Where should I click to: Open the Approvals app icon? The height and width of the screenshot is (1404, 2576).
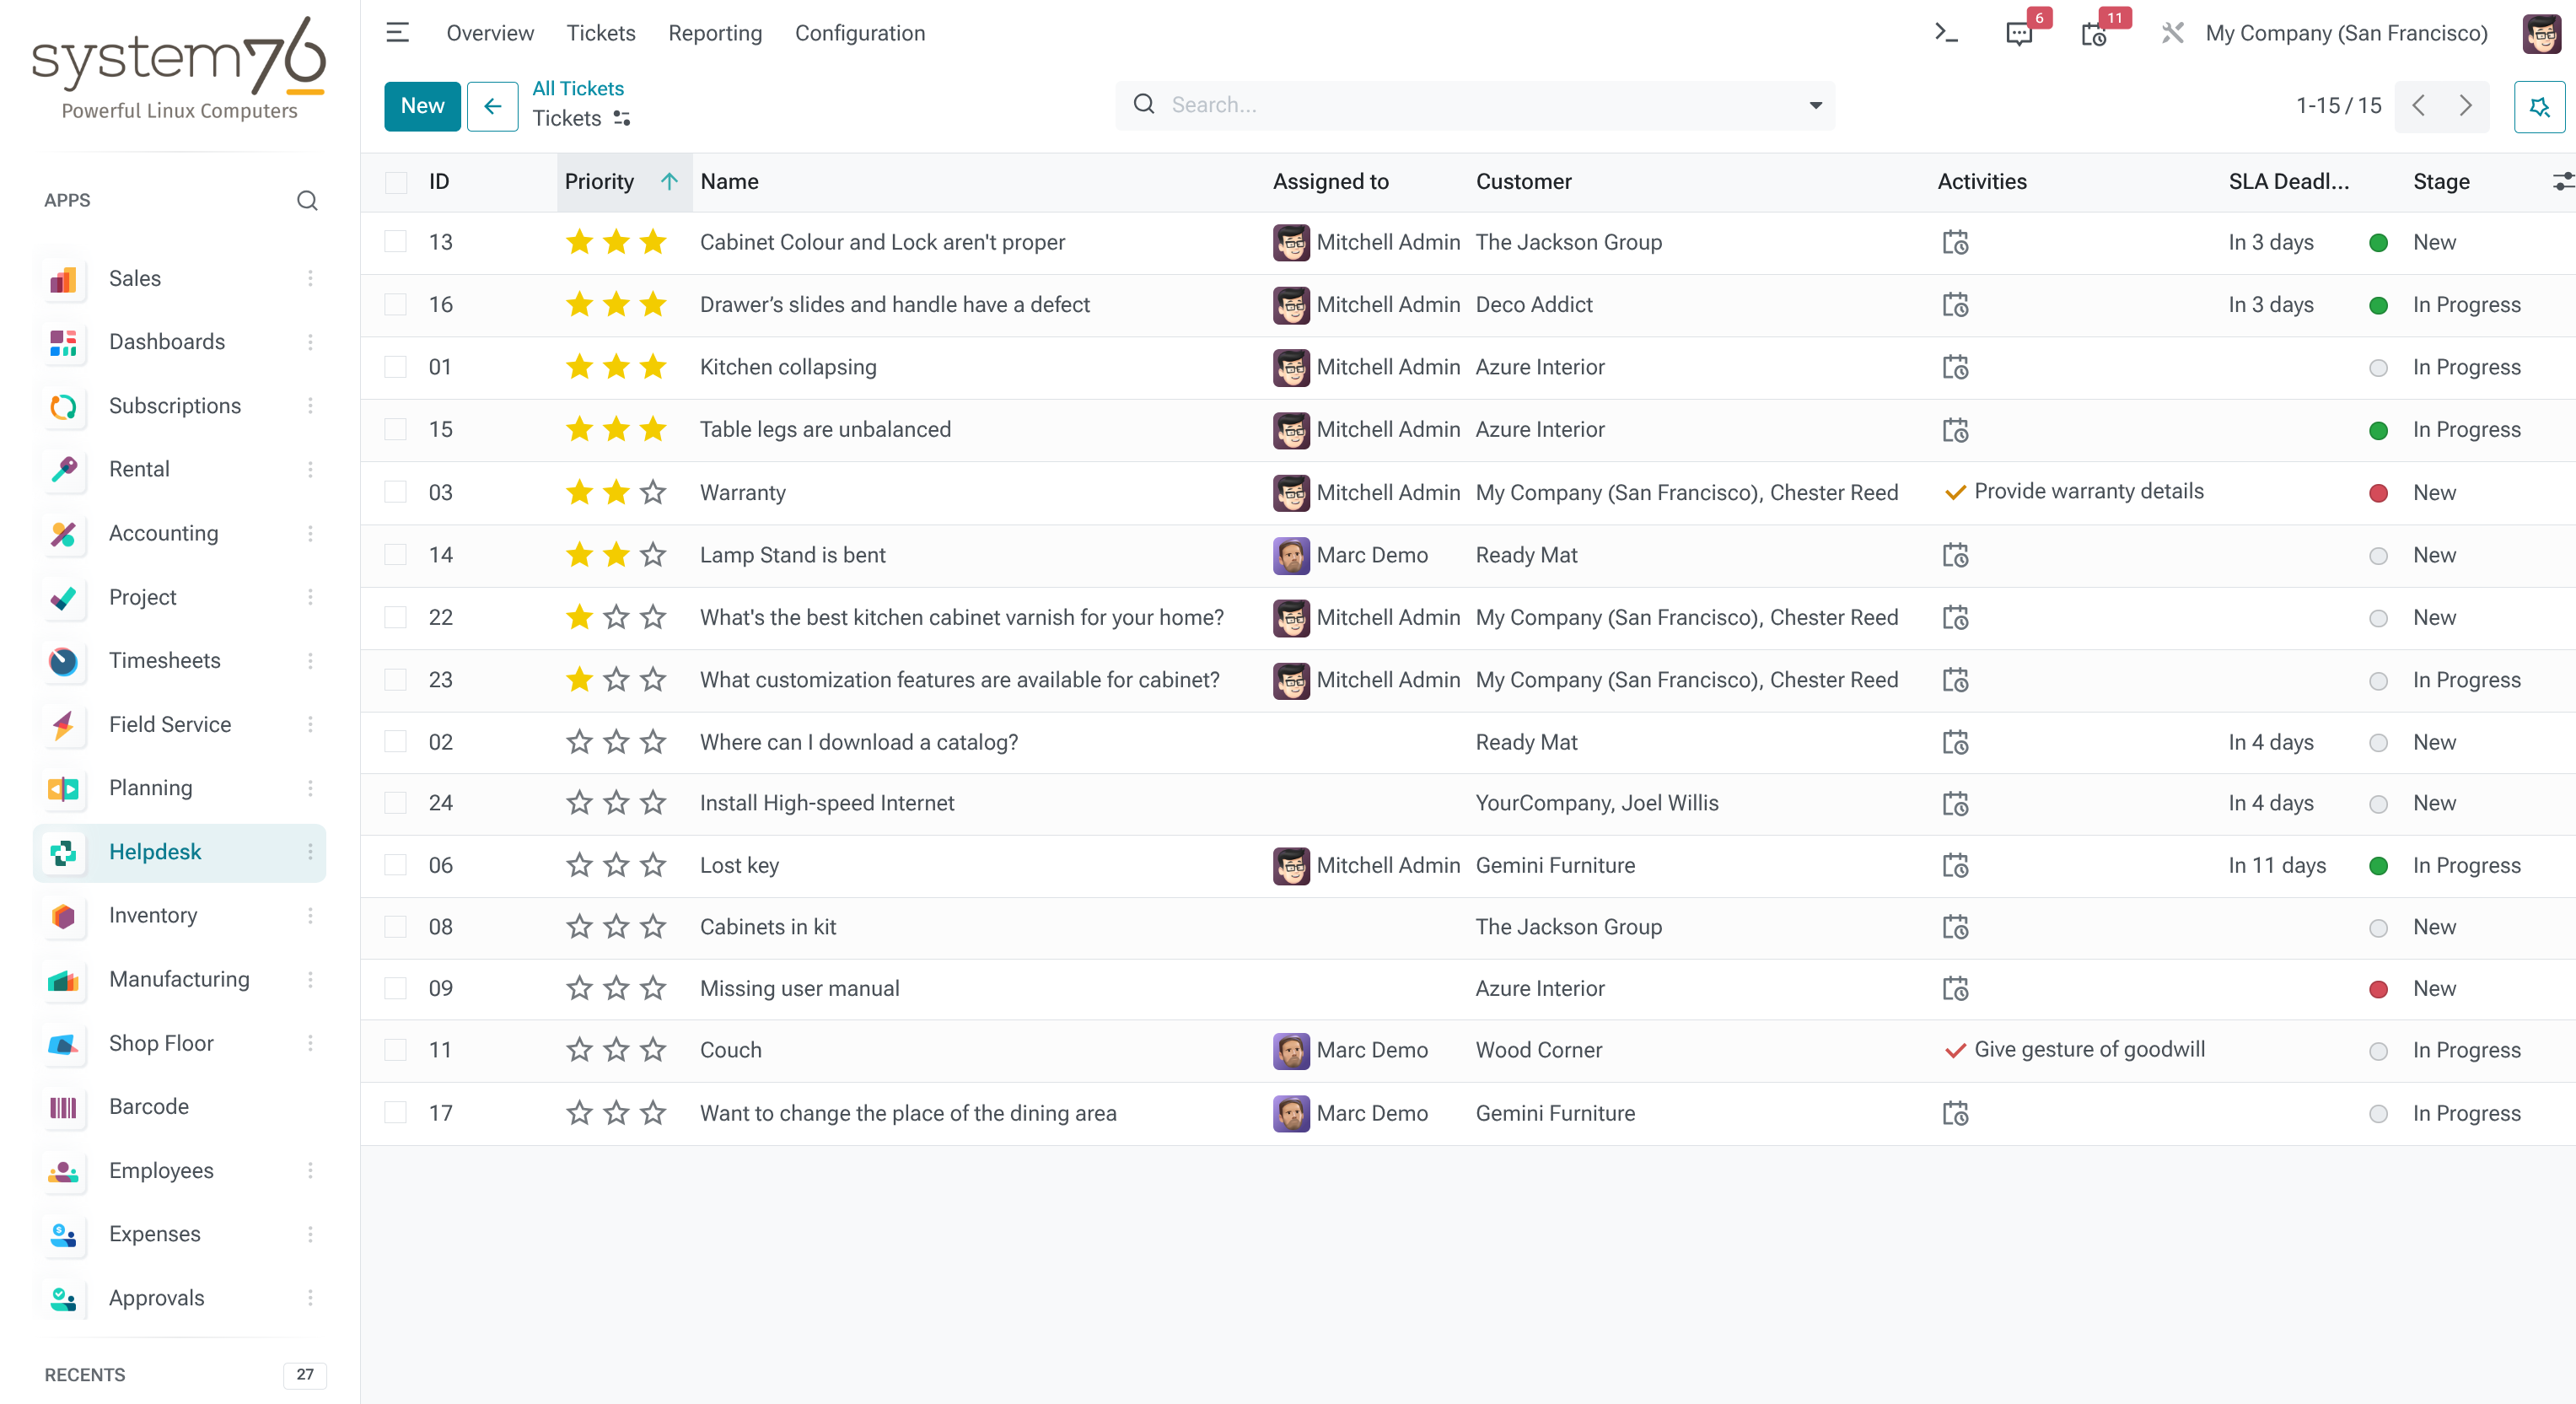click(x=63, y=1299)
